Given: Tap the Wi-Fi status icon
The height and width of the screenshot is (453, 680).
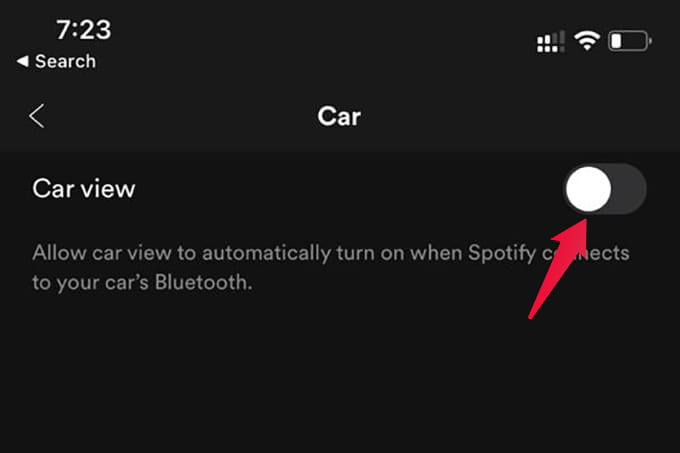Looking at the screenshot, I should click(x=587, y=41).
